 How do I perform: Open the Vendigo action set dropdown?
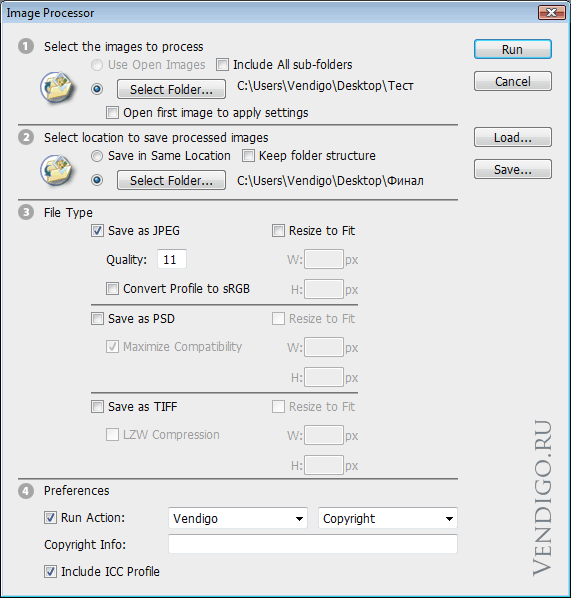point(238,518)
